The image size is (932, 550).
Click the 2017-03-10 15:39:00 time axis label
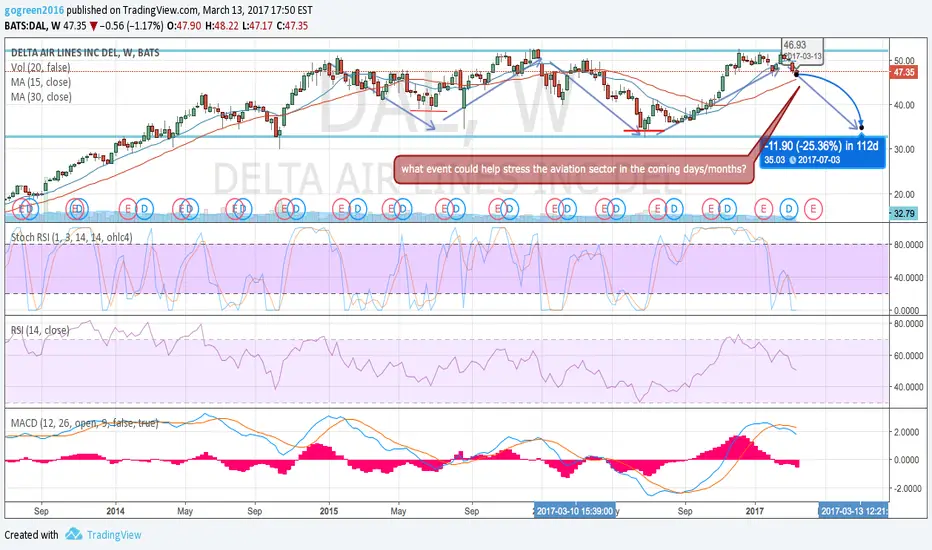click(x=575, y=511)
